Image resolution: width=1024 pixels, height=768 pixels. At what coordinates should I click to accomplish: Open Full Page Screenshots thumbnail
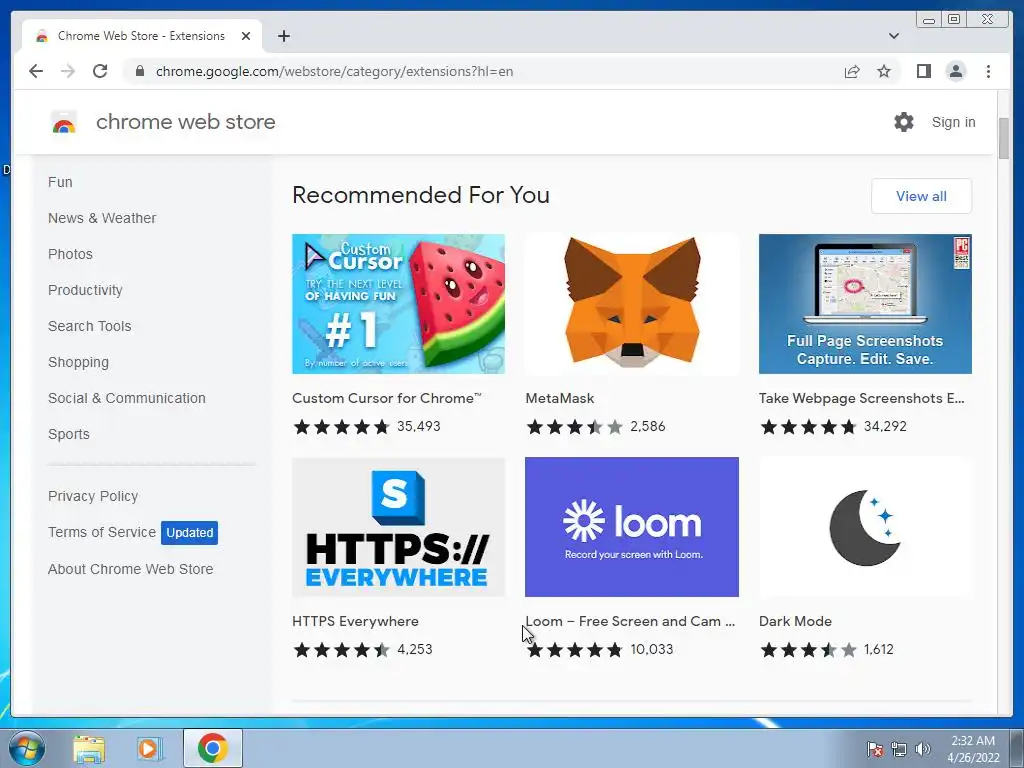pyautogui.click(x=865, y=304)
